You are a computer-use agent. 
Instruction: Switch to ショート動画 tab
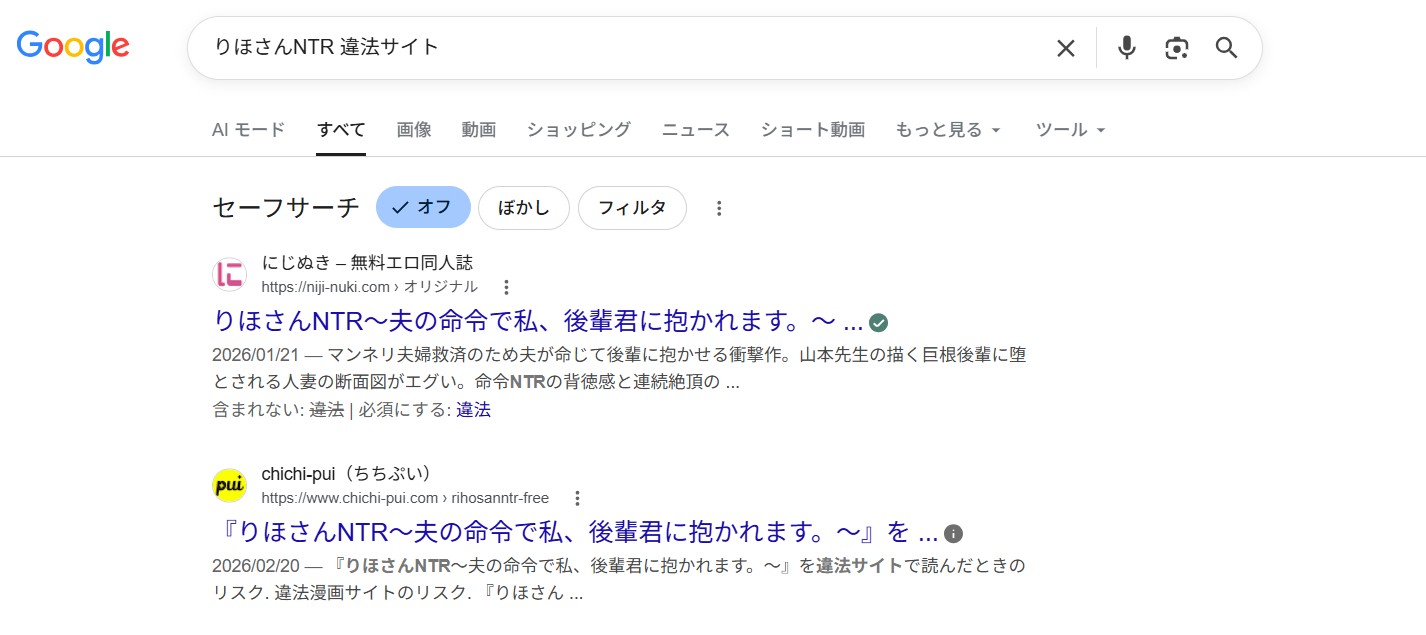point(813,130)
